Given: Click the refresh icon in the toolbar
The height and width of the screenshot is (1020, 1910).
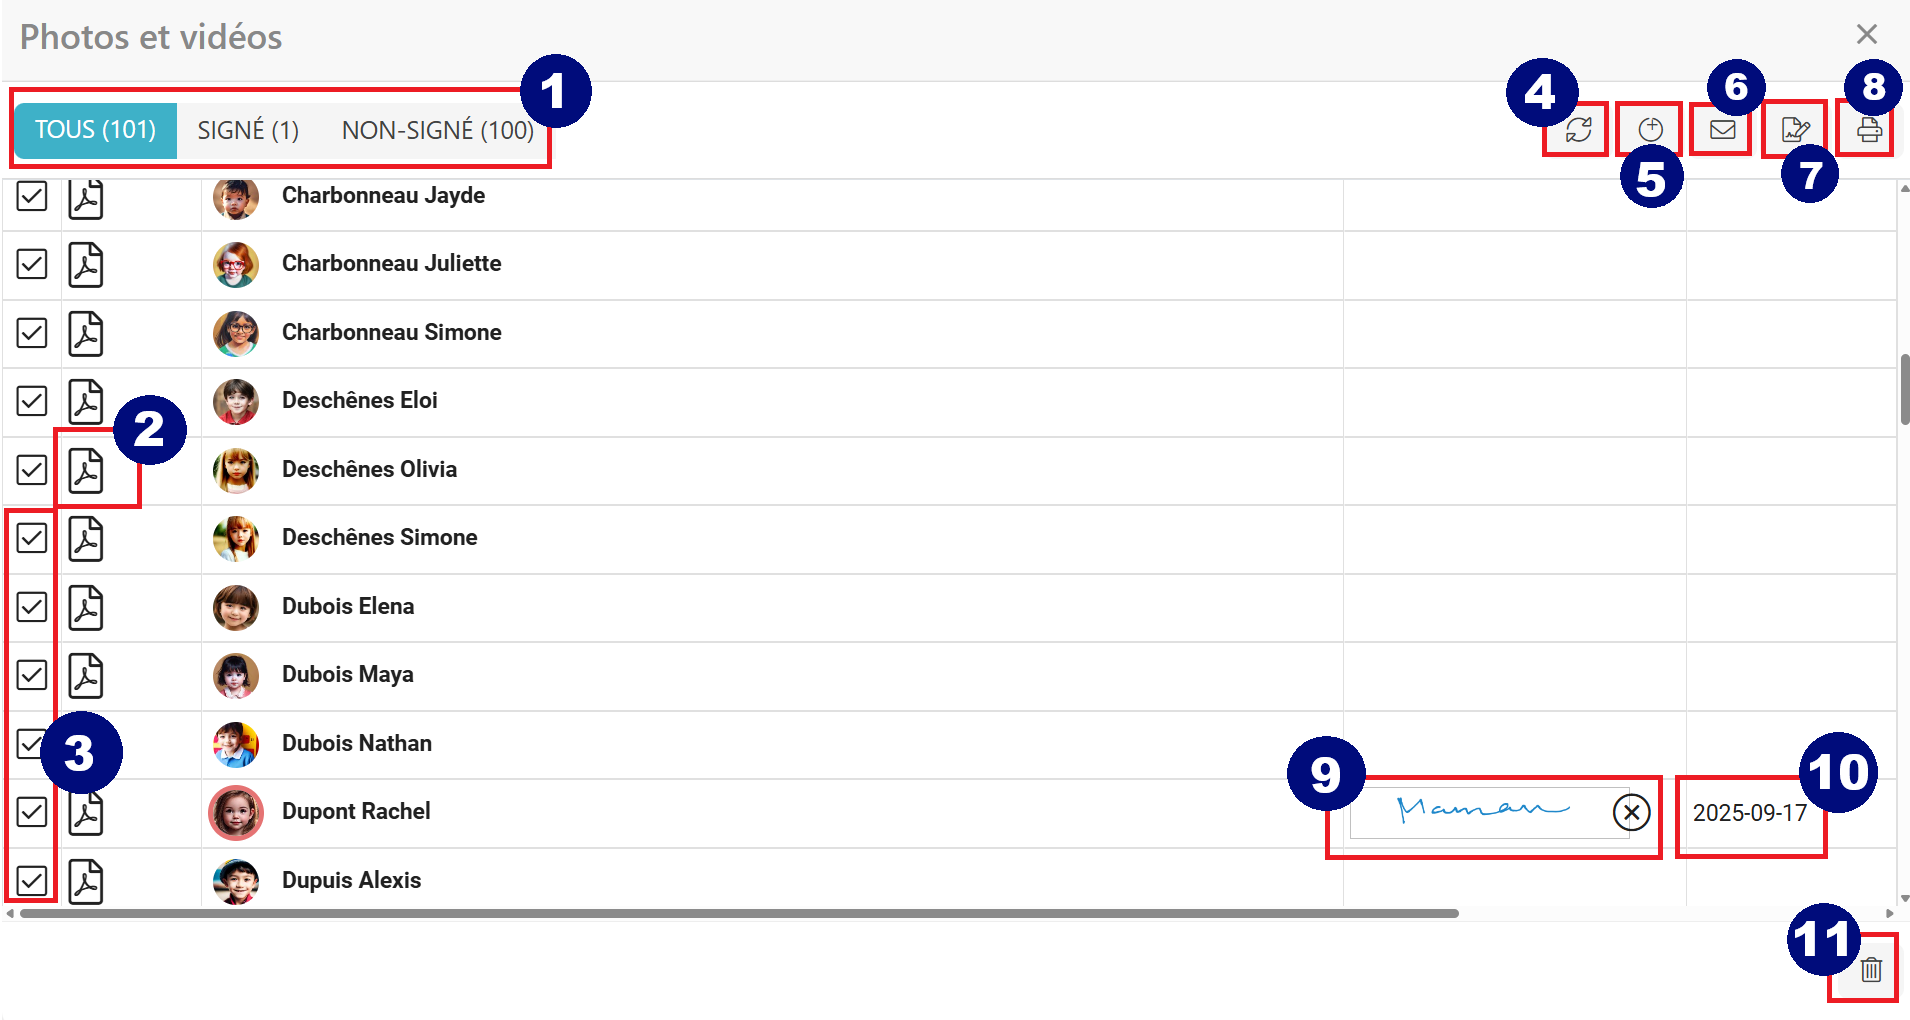Looking at the screenshot, I should click(x=1578, y=130).
